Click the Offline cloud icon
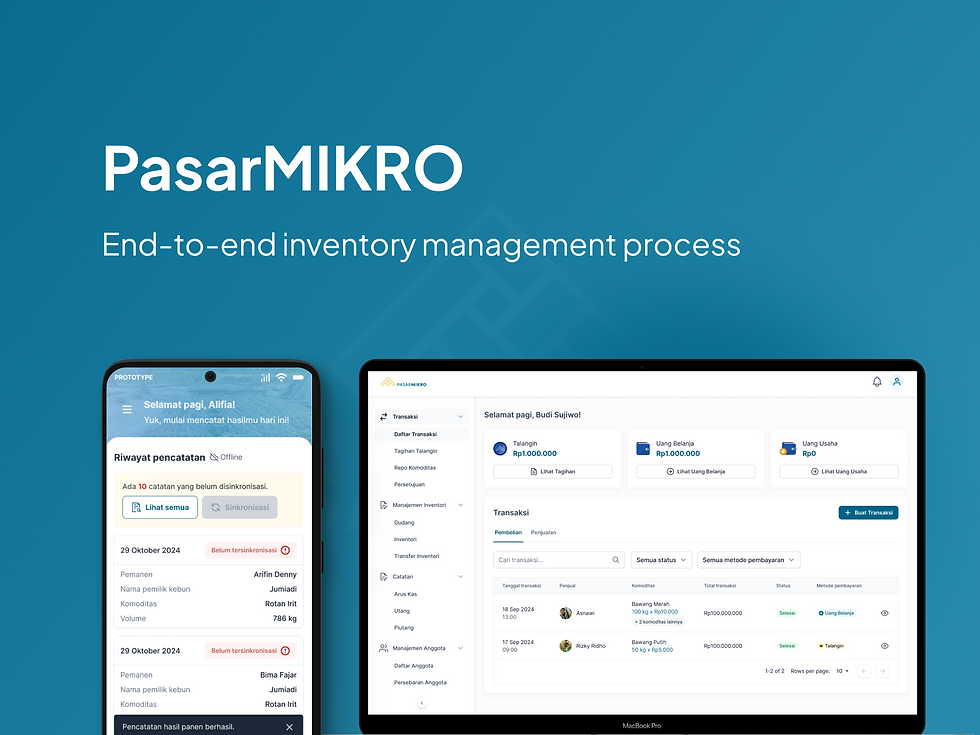980x735 pixels. [214, 457]
